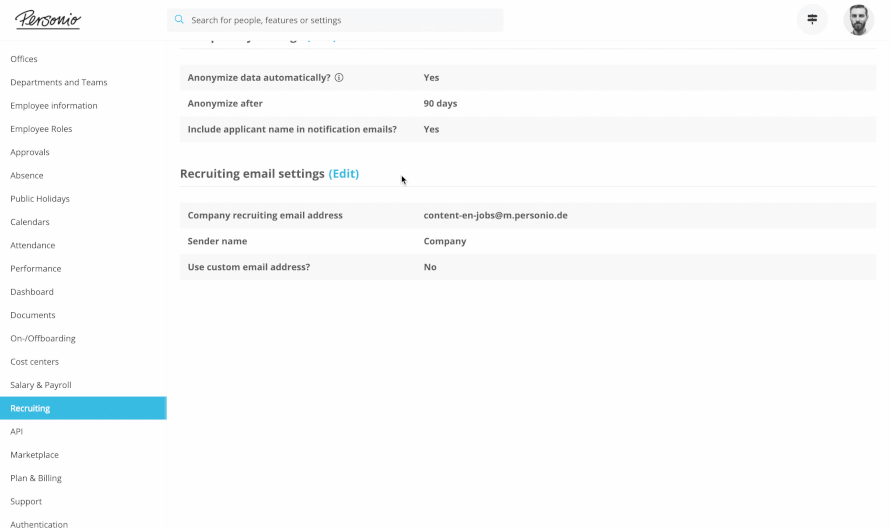Click the 'Company' sender name value

click(x=445, y=241)
